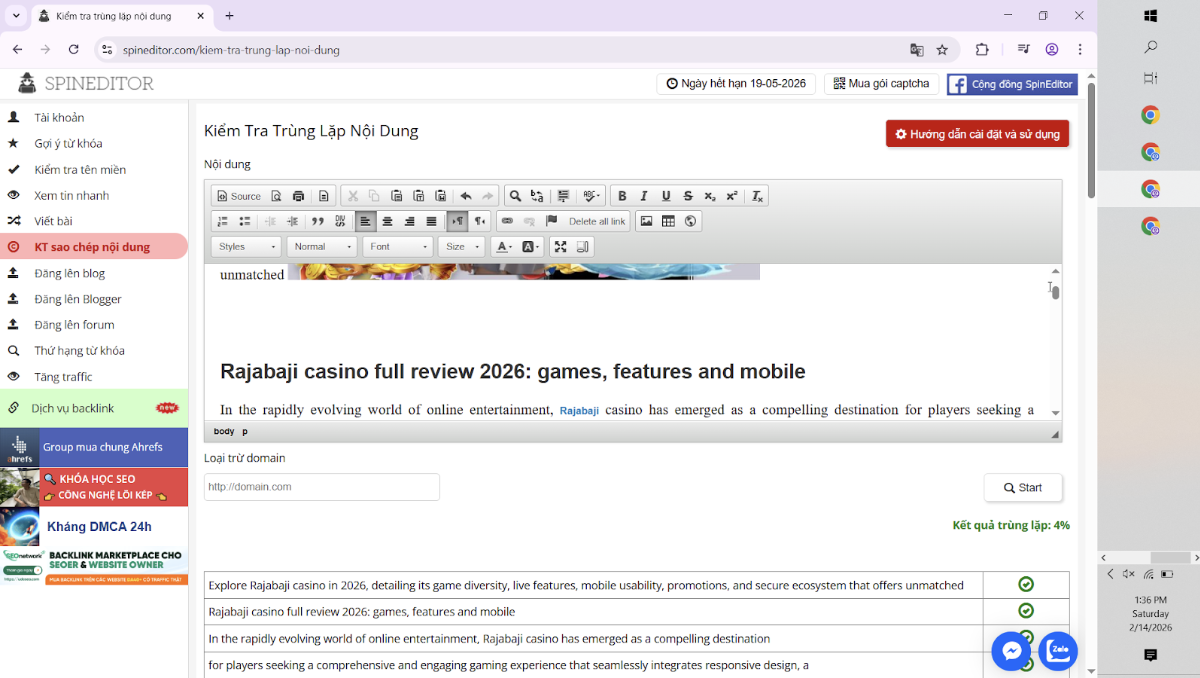
Task: Toggle Underline formatting
Action: point(666,196)
